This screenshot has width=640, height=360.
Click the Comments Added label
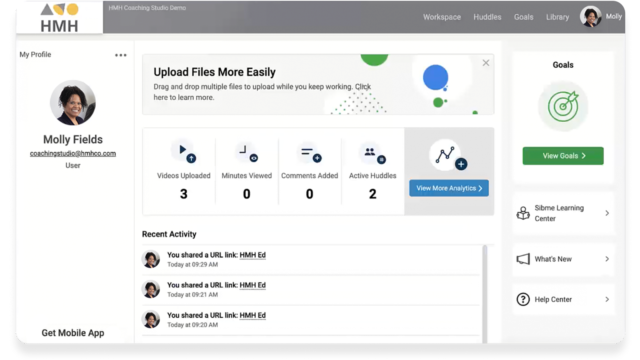click(x=309, y=176)
